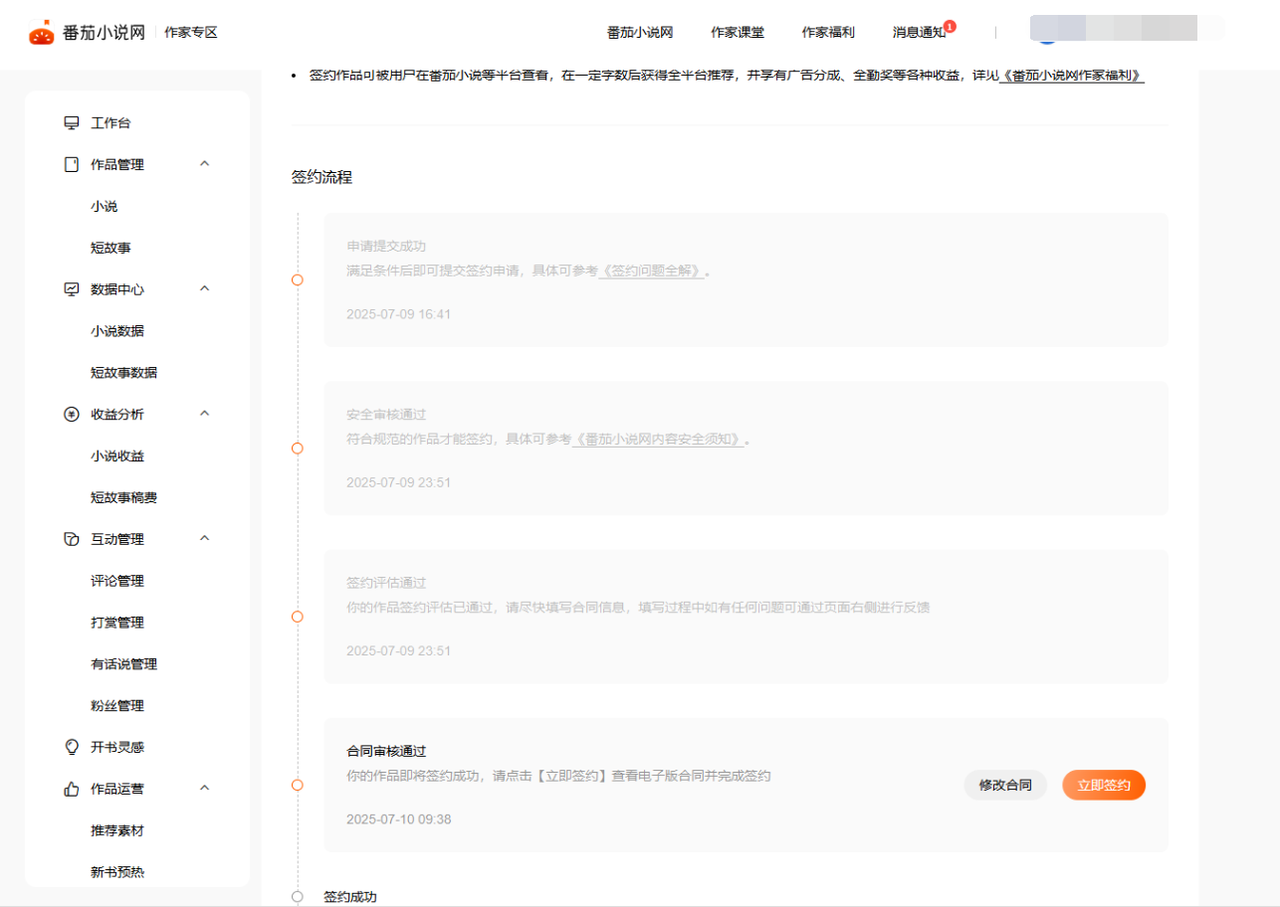The height and width of the screenshot is (907, 1280).
Task: Collapse the 收益分析 section chevron
Action: point(205,413)
